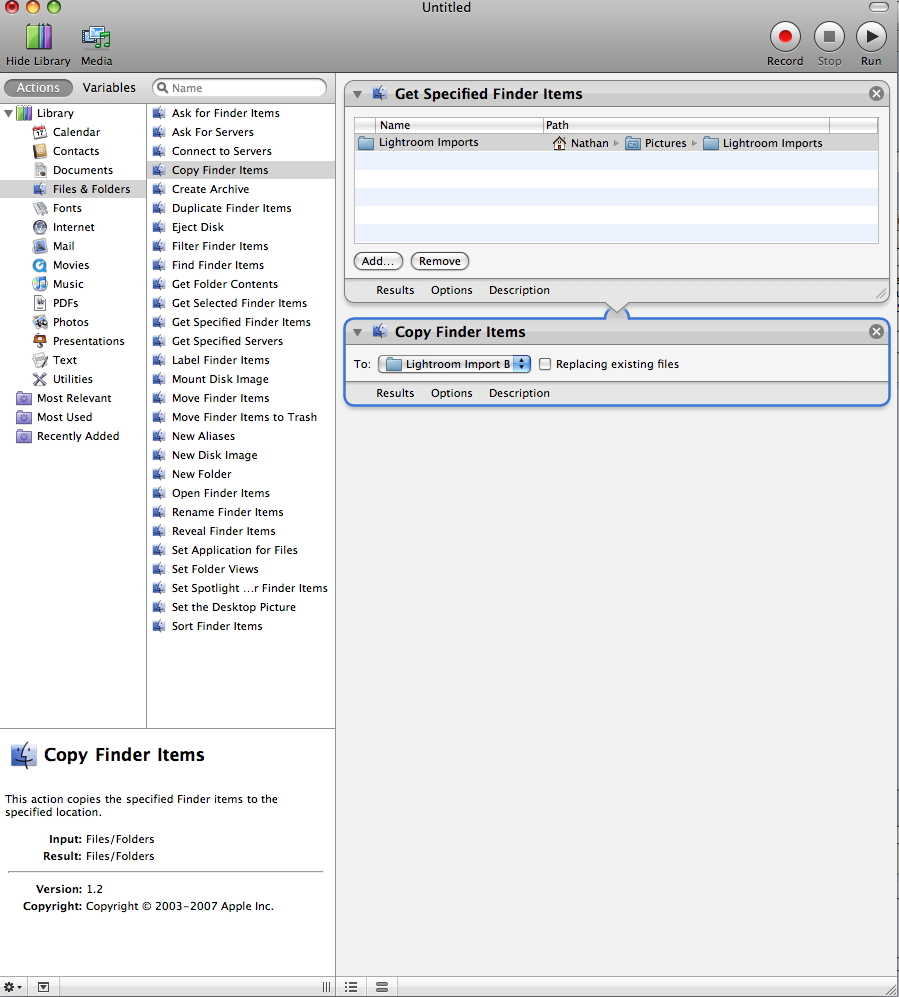
Task: Click the Name column header
Action: 459,125
